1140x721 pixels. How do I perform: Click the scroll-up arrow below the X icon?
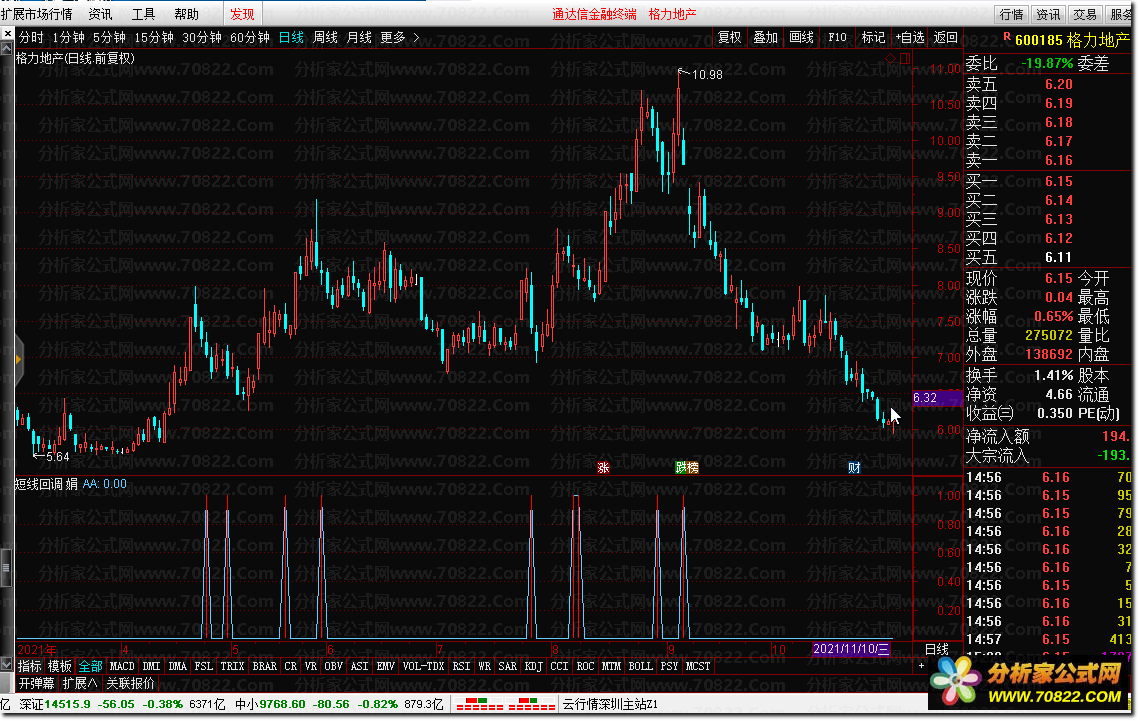click(x=7, y=48)
